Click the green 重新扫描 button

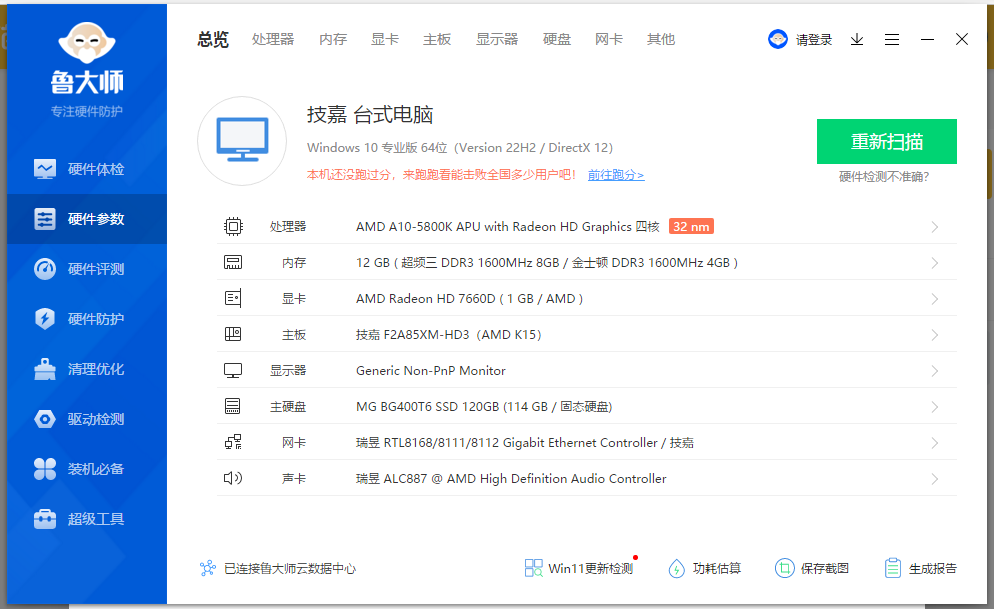tap(887, 141)
